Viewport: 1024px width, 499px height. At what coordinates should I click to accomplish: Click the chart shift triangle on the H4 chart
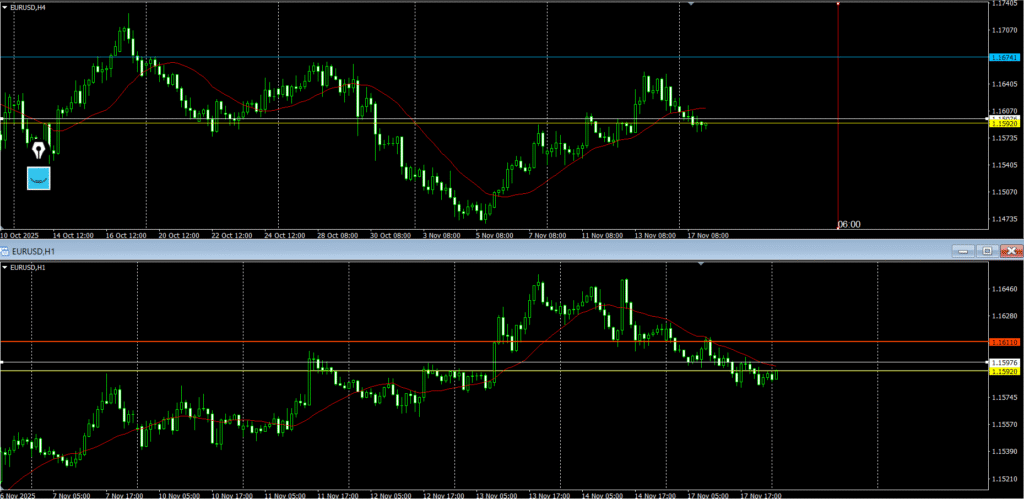691,4
